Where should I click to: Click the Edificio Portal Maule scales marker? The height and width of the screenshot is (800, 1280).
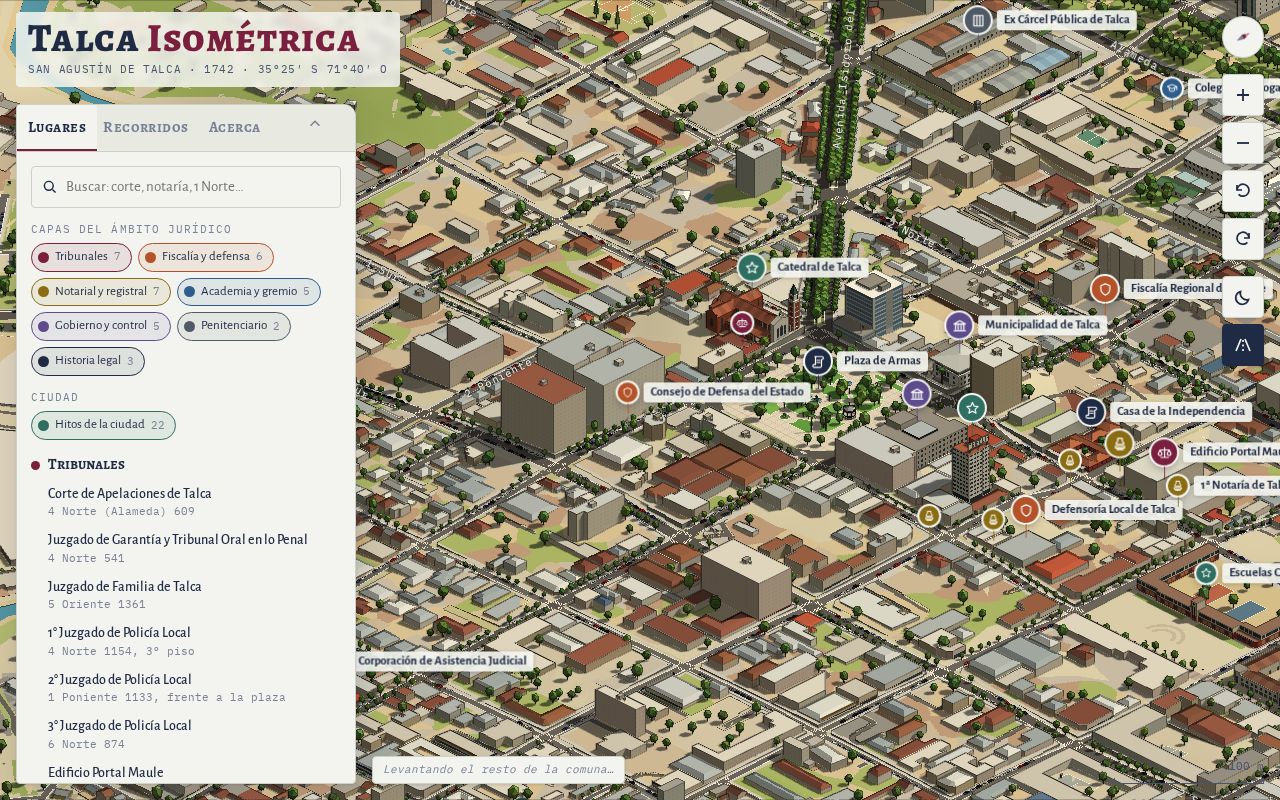(x=1164, y=452)
